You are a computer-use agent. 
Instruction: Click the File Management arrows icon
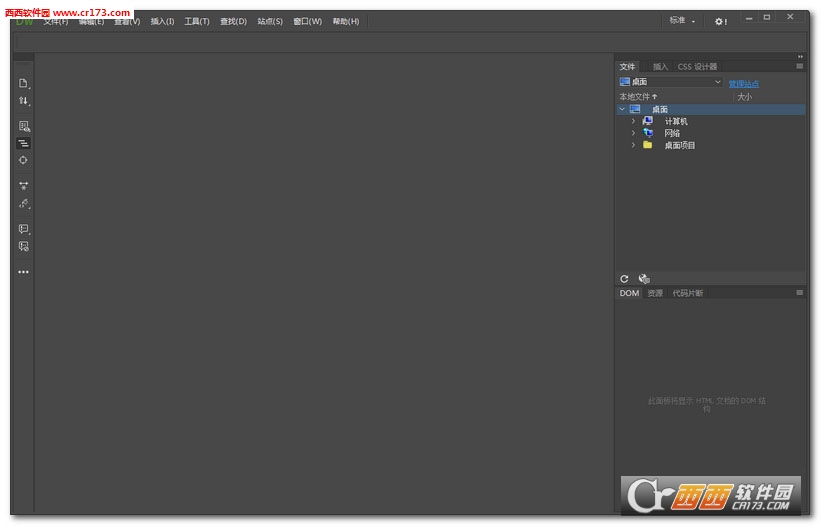tap(23, 101)
